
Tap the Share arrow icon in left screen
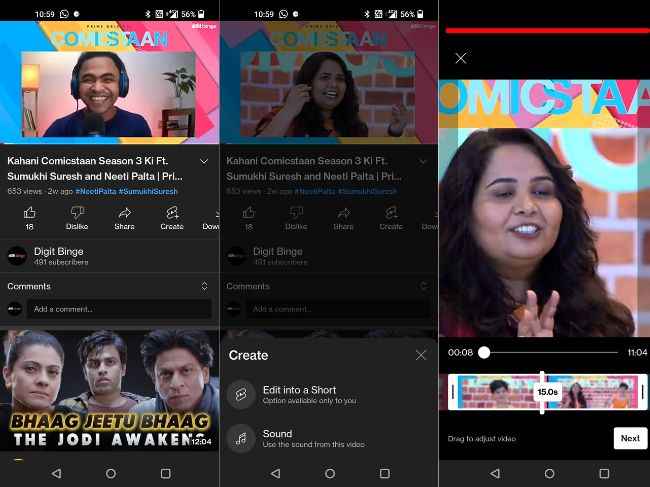pyautogui.click(x=124, y=213)
